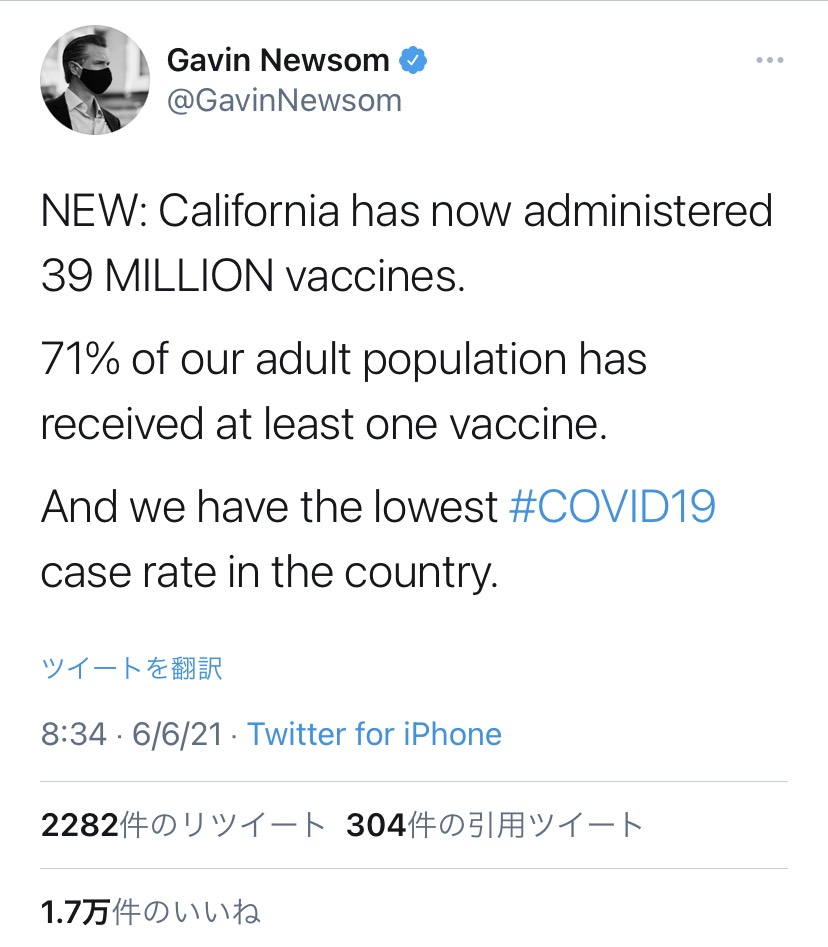Click the 2282 retweet count number
Viewport: 828px width, 947px height.
click(x=80, y=825)
